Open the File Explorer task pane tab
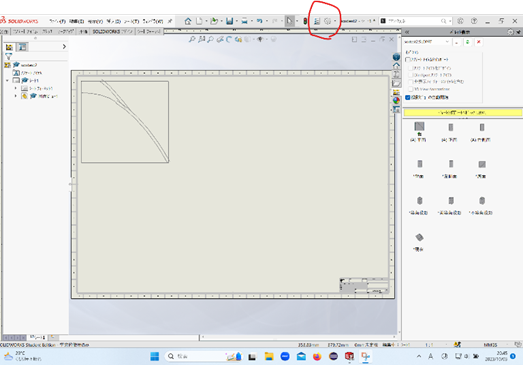The image size is (523, 365). coord(396,83)
